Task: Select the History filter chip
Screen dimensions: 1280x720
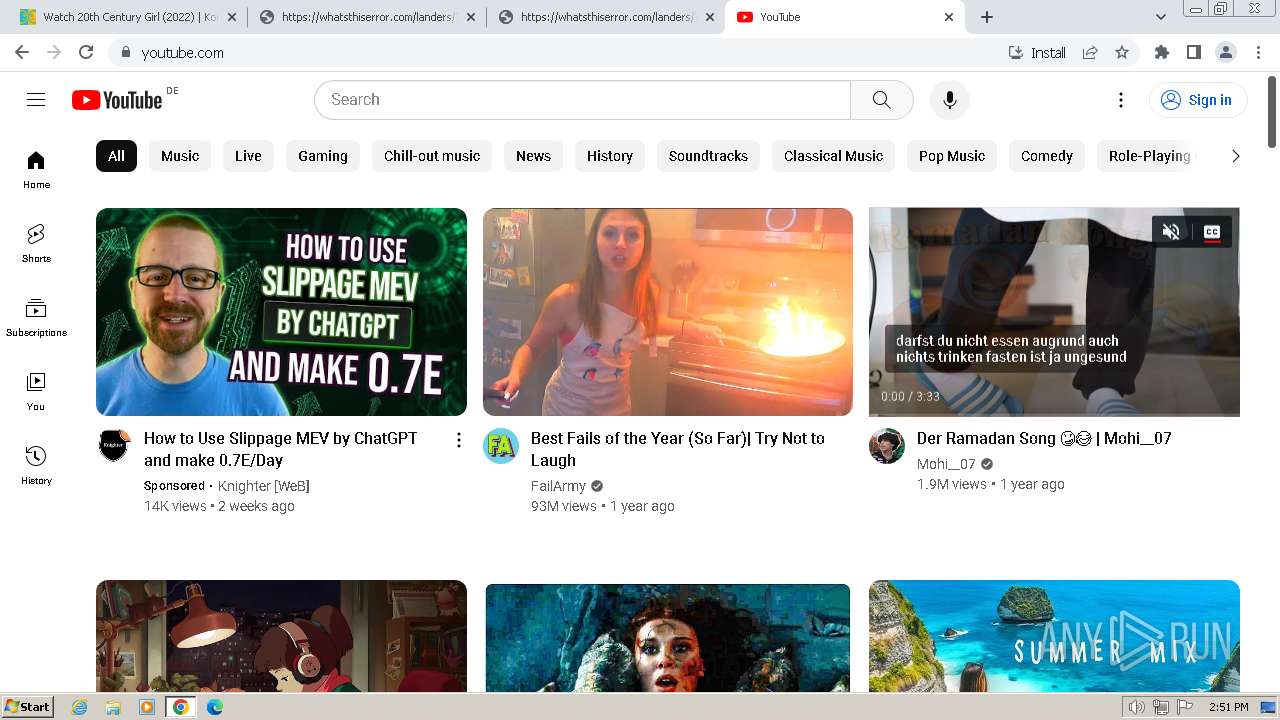Action: pos(610,156)
